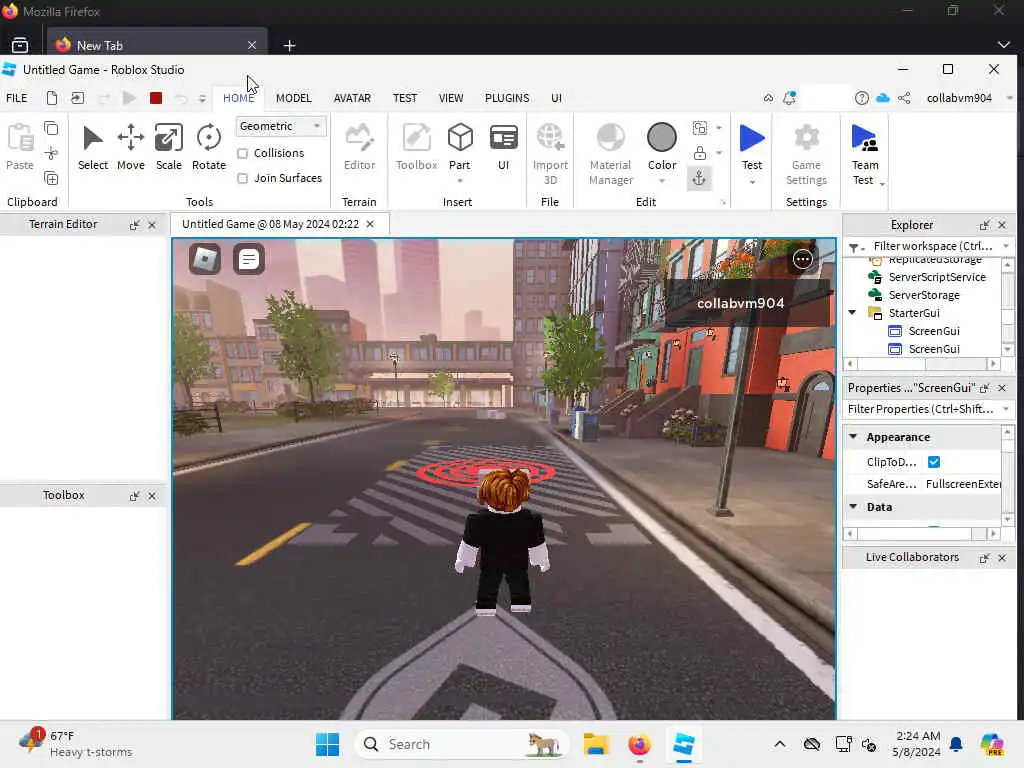This screenshot has height=768, width=1024.
Task: Open Filter workspace dropdown arrow
Action: pyautogui.click(x=1006, y=246)
